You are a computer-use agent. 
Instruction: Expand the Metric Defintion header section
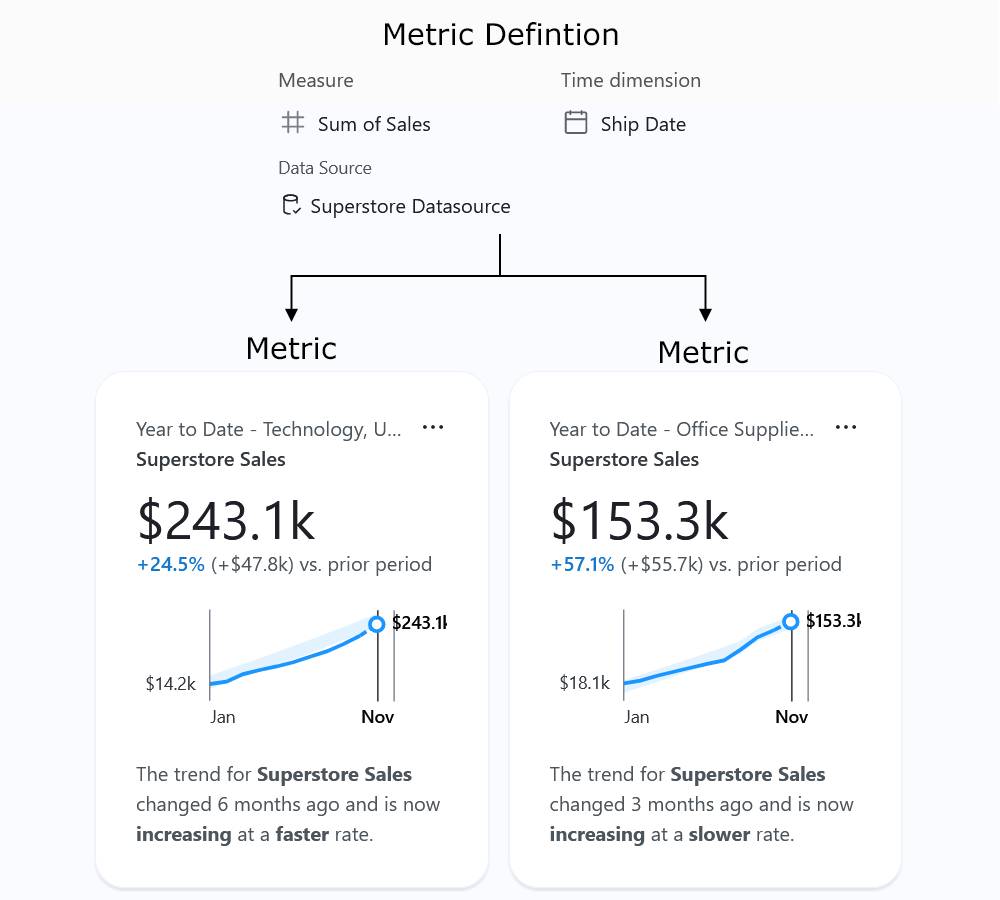point(500,33)
